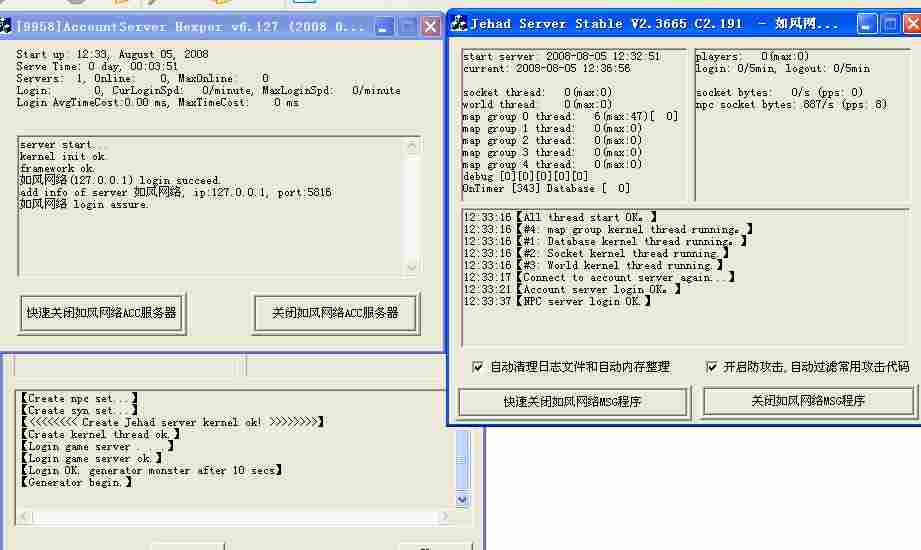Screen dimensions: 921x550
Task: Click the 'Start up: 12:33, August 05, 2008' text
Action: pyautogui.click(x=112, y=54)
